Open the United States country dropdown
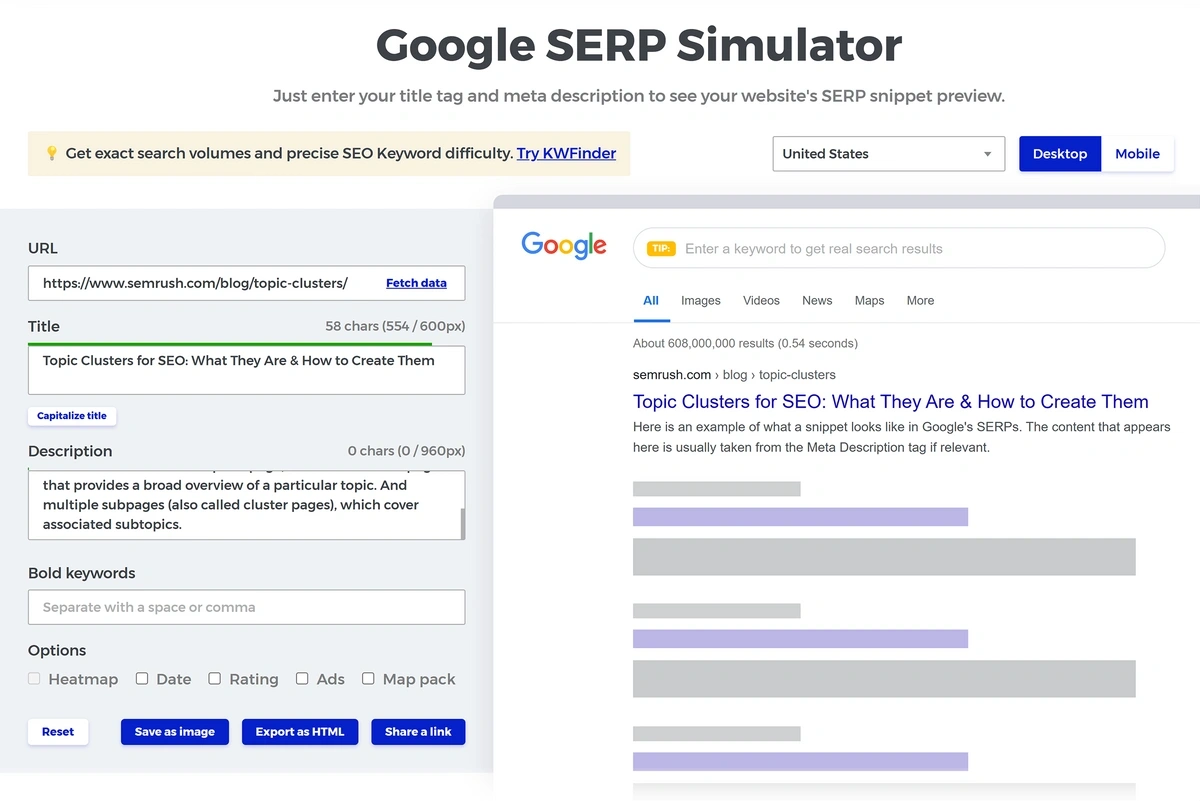The width and height of the screenshot is (1200, 801). coord(889,154)
